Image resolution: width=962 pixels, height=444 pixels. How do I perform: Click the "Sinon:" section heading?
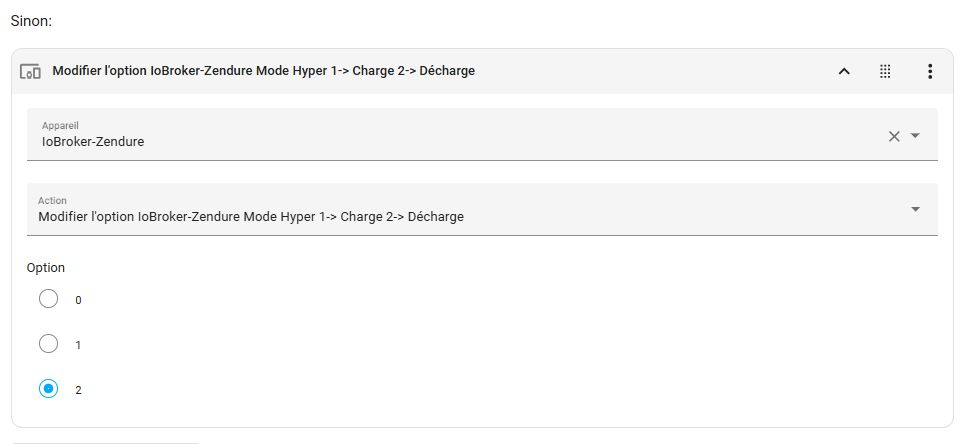(31, 20)
